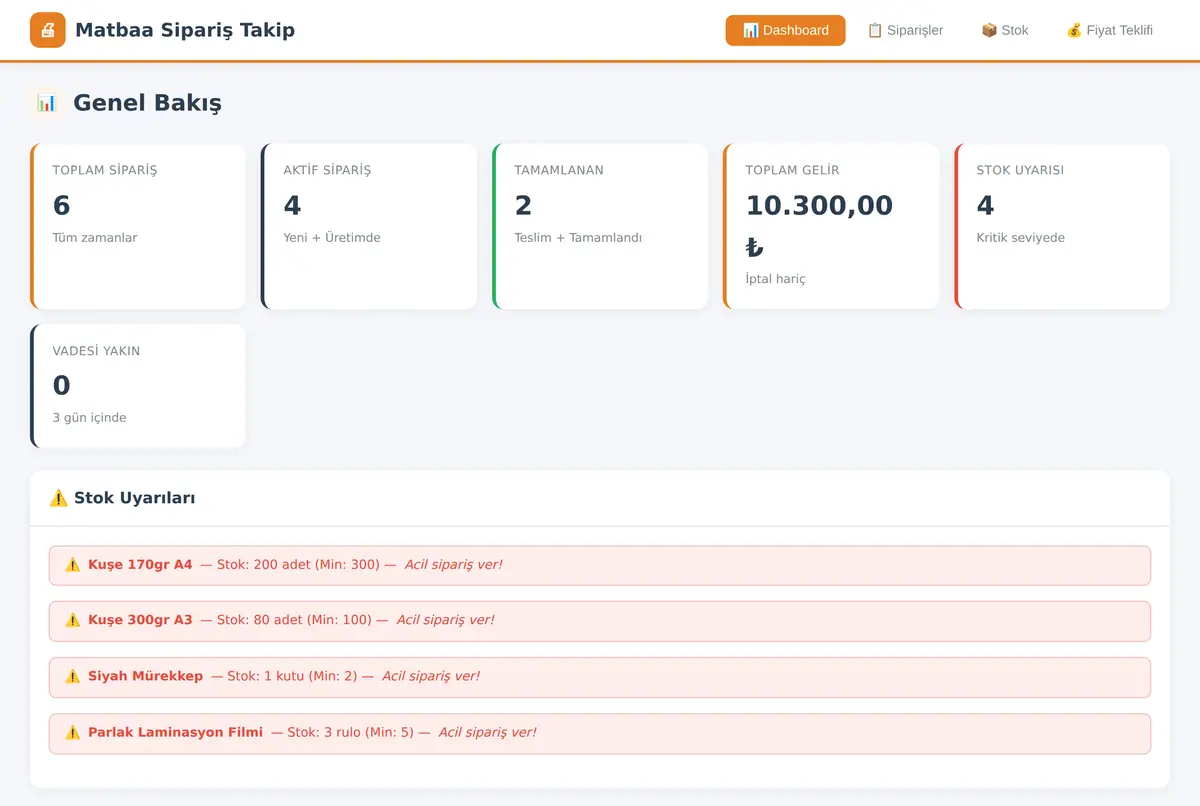Image resolution: width=1200 pixels, height=806 pixels.
Task: Click 'Stok: 3 rulo (Min: 5)' text
Action: (350, 732)
